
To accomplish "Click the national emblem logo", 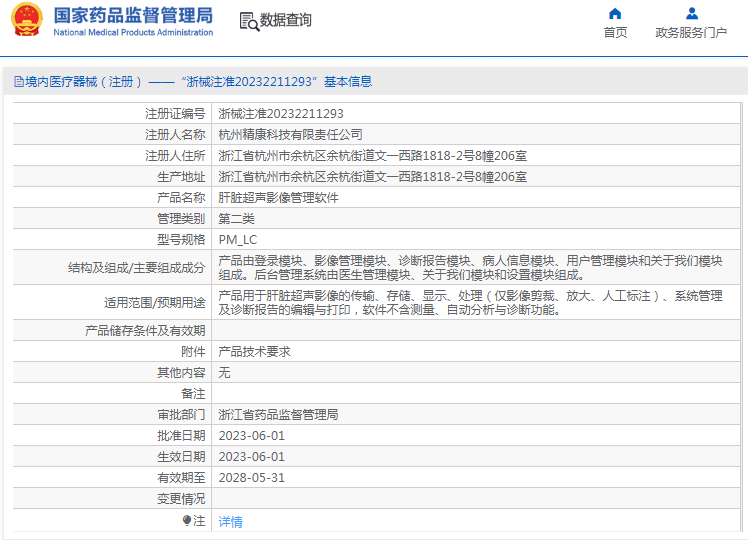I will click(x=27, y=20).
